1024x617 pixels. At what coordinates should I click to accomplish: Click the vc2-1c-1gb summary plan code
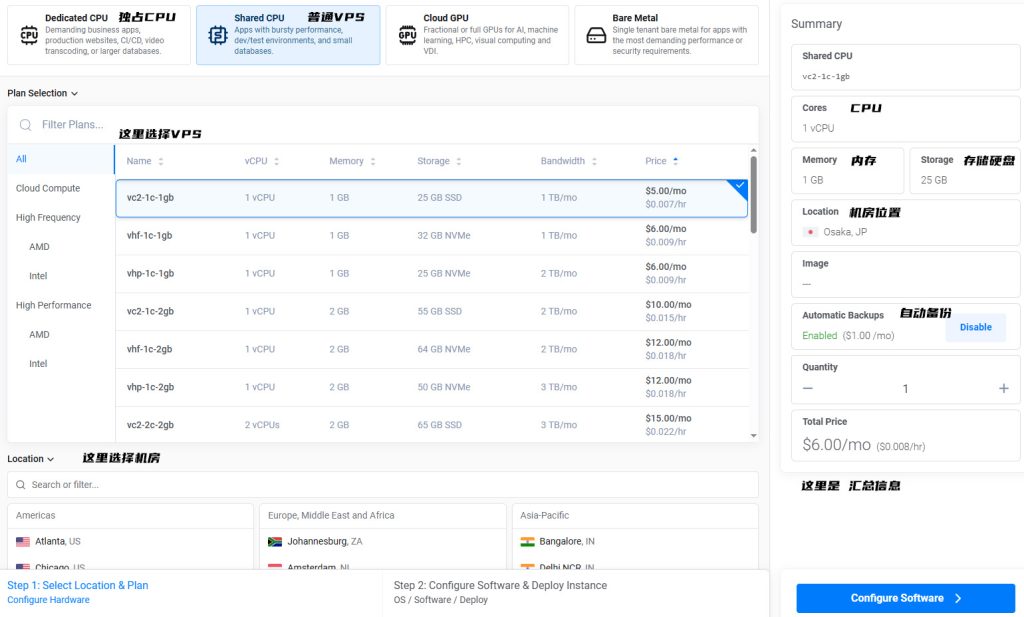tap(825, 76)
